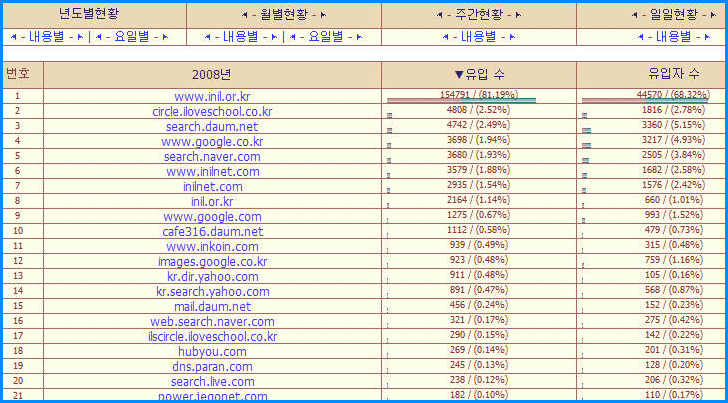Click next arrow beside 주간현황 header
Screen dimensions: 728x403
(518, 15)
